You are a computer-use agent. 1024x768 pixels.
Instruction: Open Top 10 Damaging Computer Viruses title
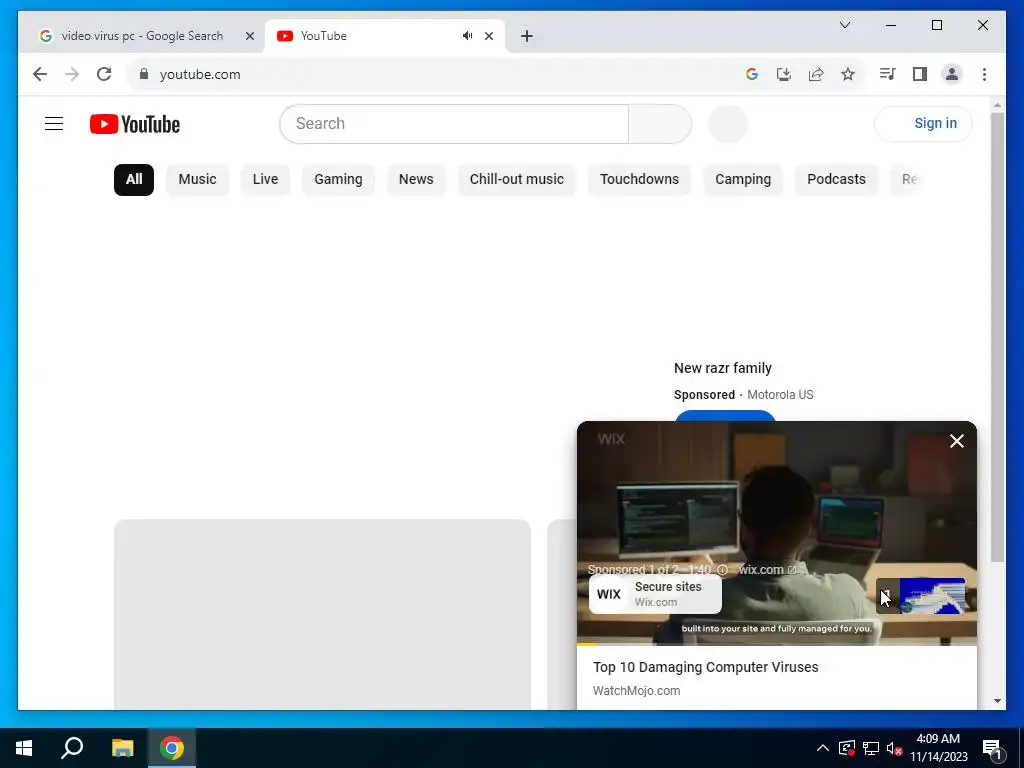pos(705,667)
